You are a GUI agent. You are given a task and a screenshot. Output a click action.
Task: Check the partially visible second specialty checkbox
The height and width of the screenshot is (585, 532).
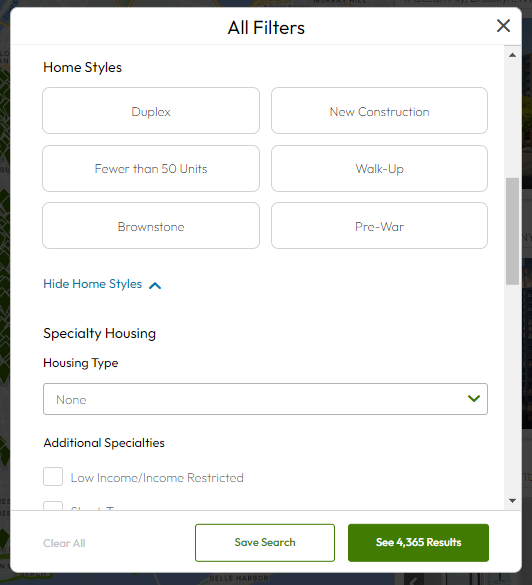[53, 506]
